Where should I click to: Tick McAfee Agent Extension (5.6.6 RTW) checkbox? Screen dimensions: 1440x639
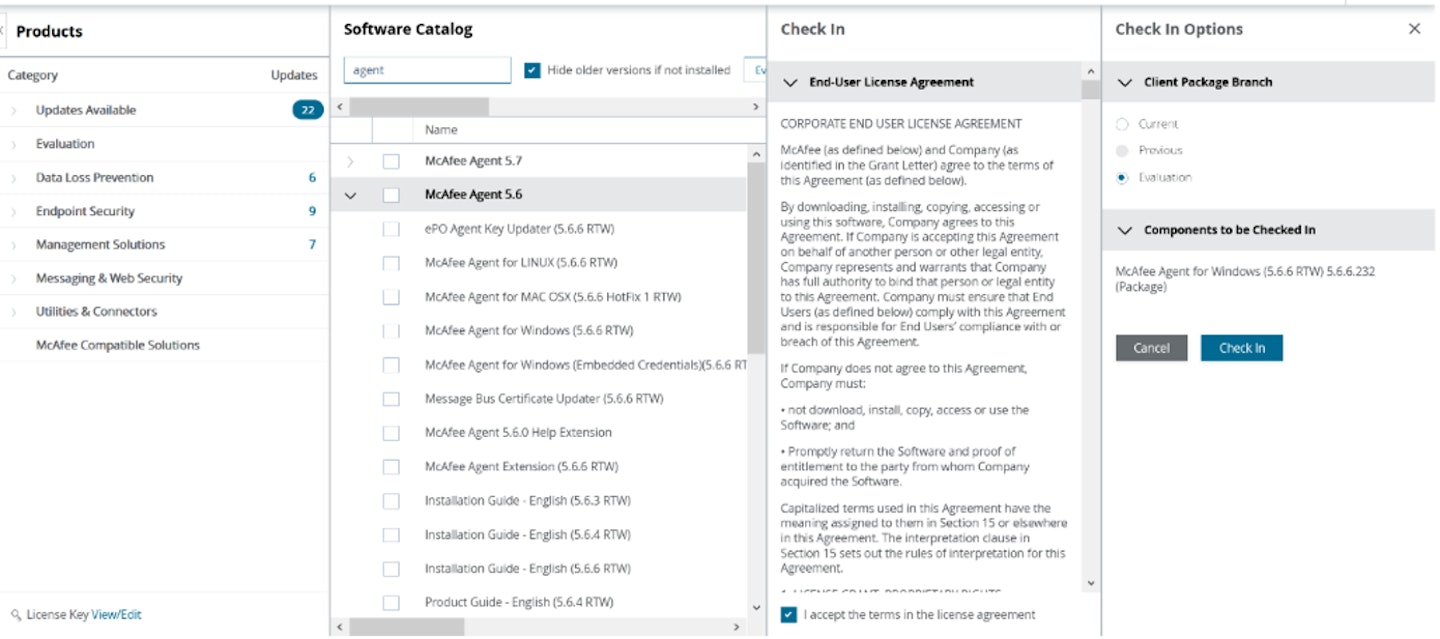click(x=391, y=467)
